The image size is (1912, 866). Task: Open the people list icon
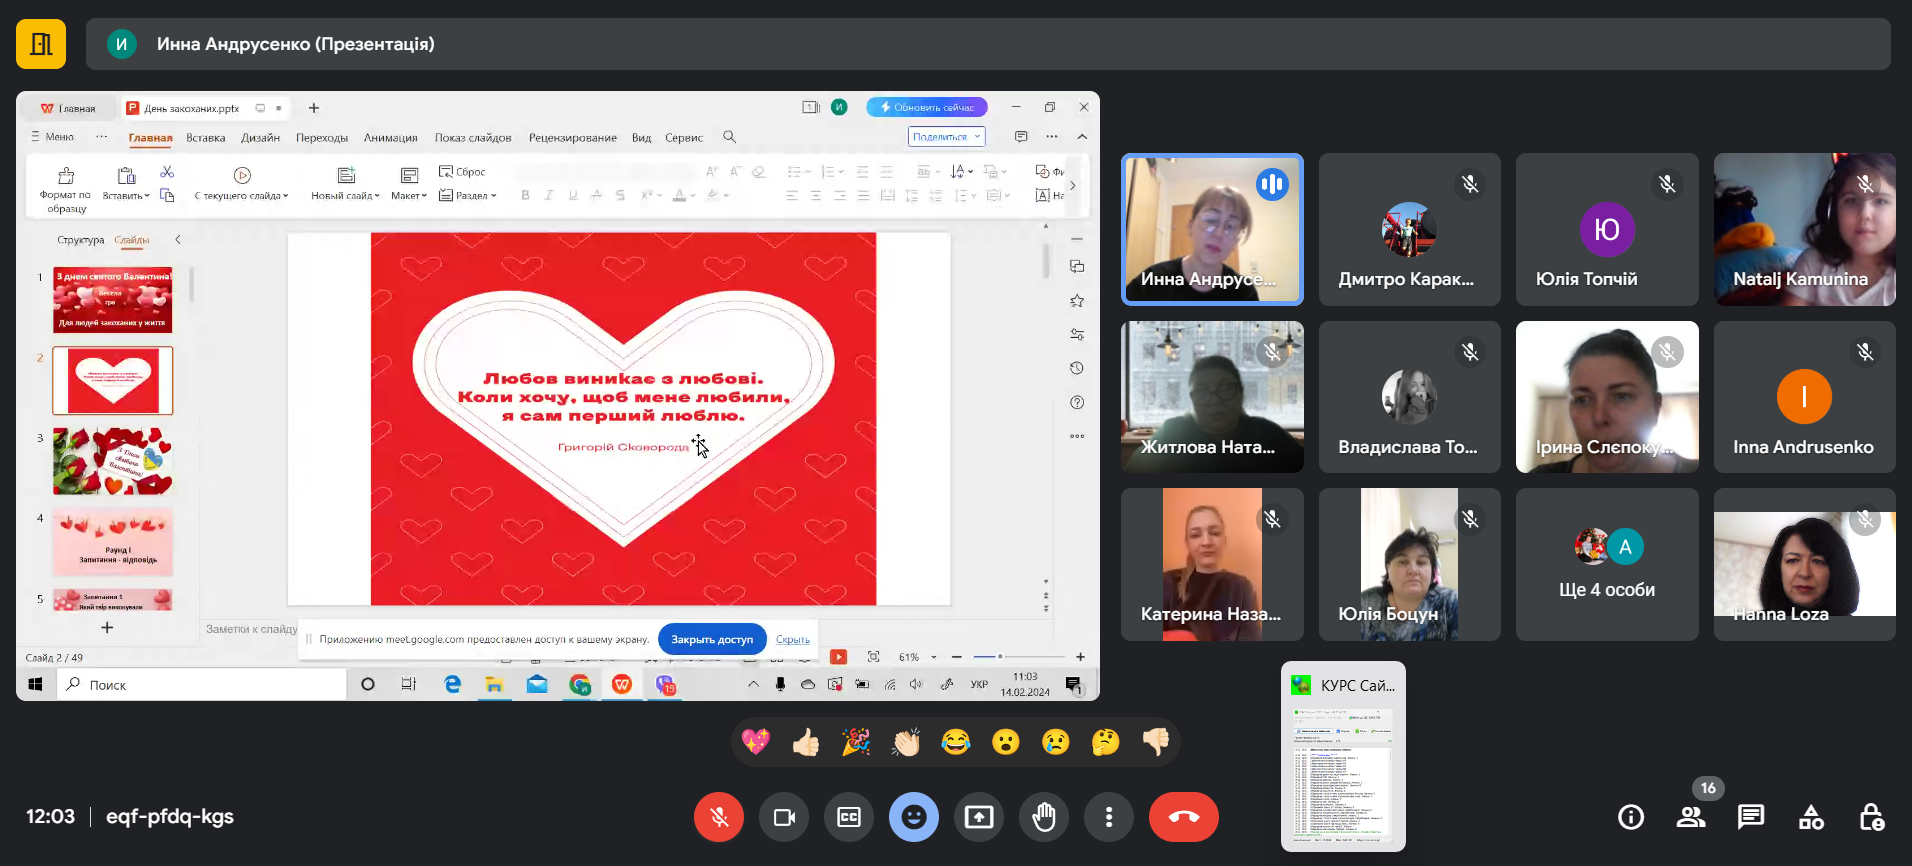pyautogui.click(x=1691, y=817)
